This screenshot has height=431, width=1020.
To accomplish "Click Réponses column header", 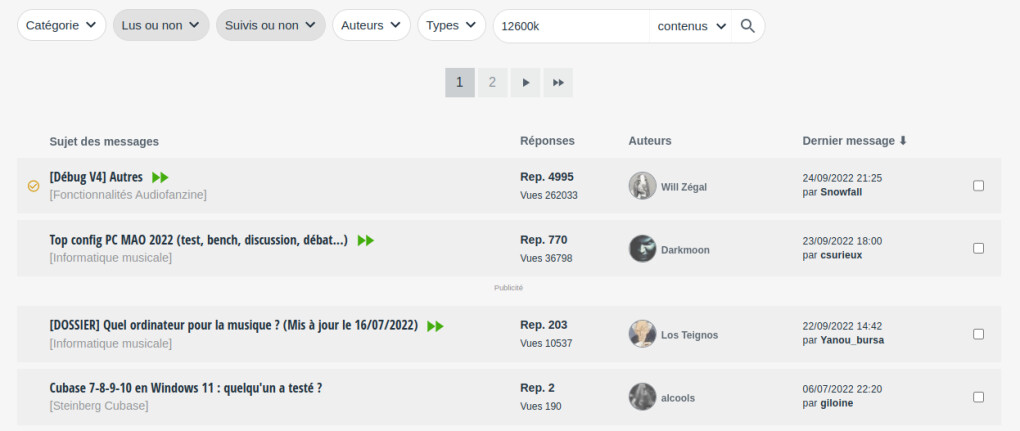I will tap(548, 141).
